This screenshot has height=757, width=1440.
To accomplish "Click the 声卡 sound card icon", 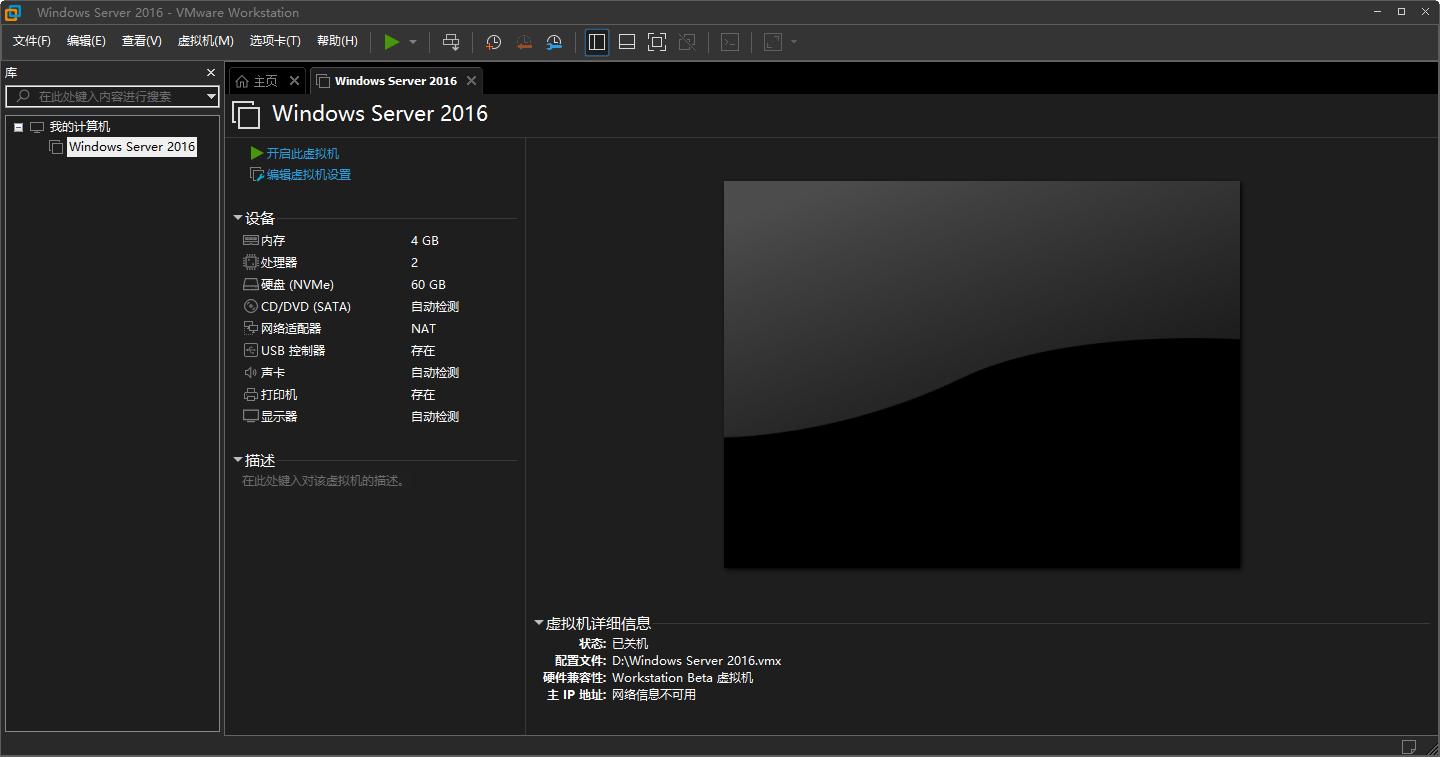I will 251,373.
